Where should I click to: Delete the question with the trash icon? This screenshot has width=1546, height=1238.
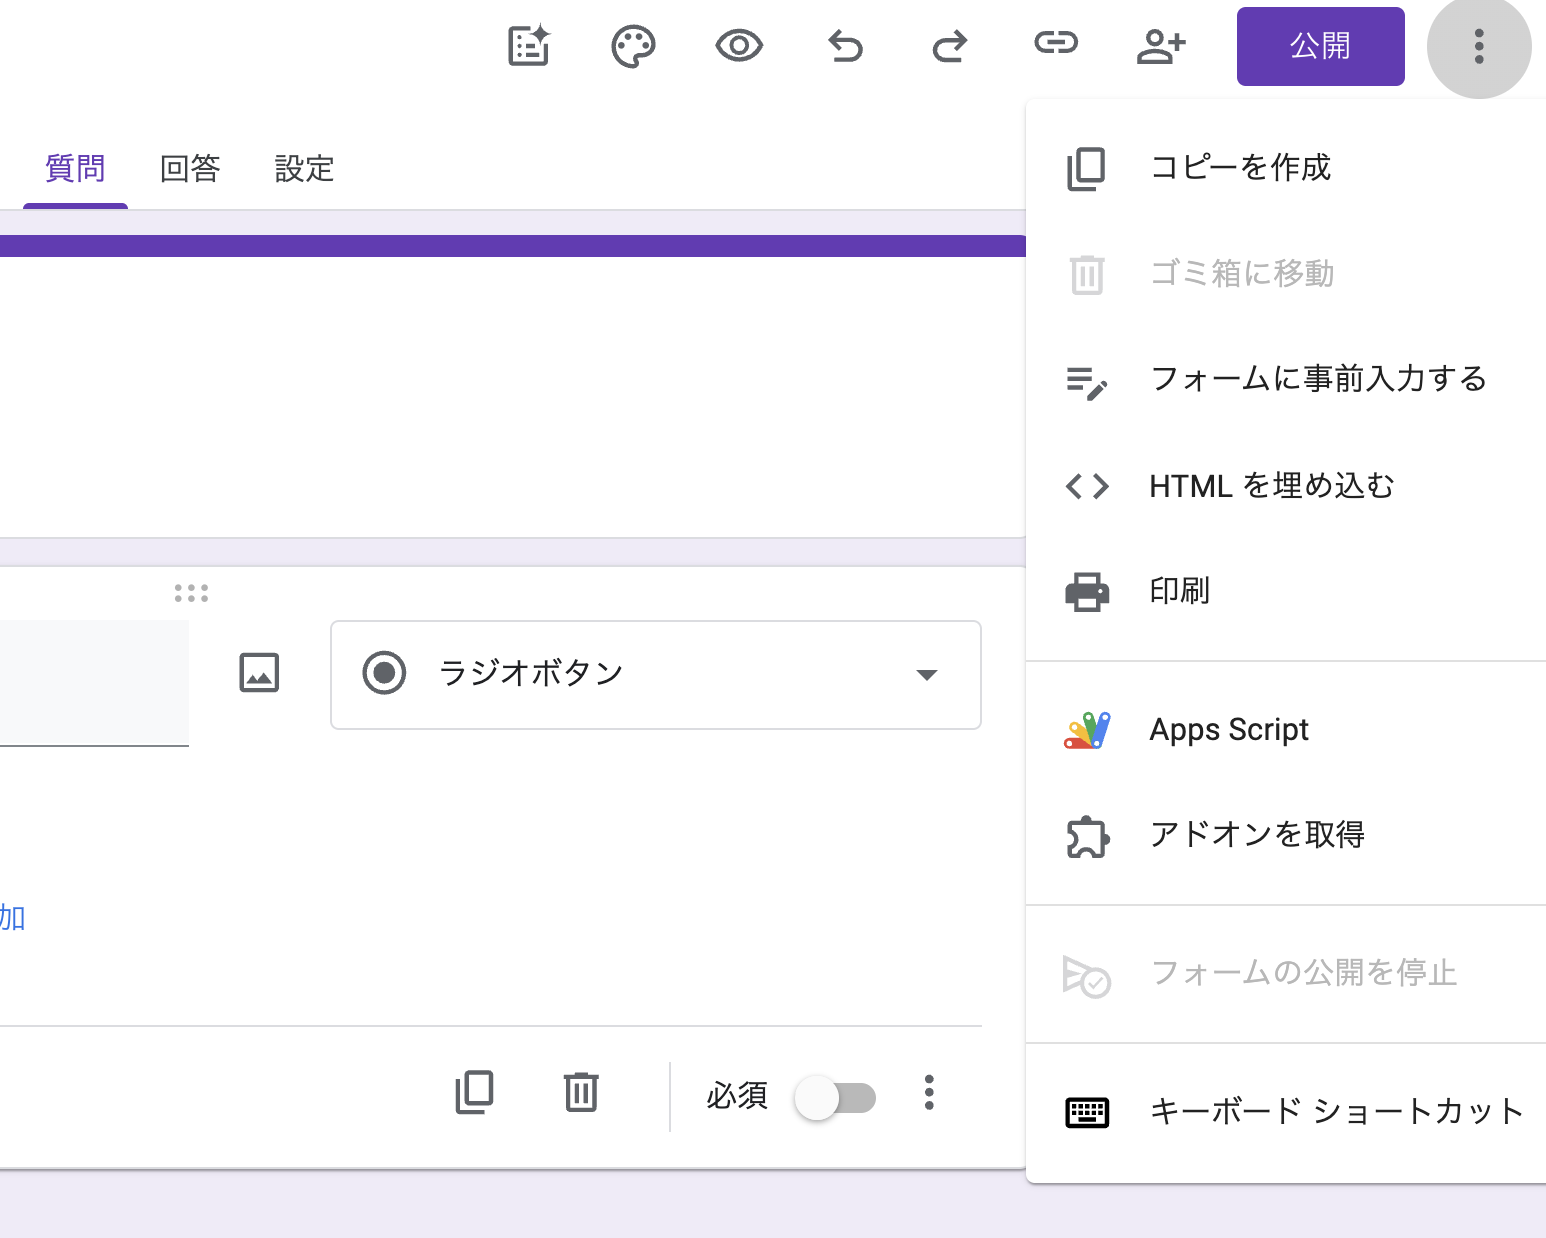(x=581, y=1092)
